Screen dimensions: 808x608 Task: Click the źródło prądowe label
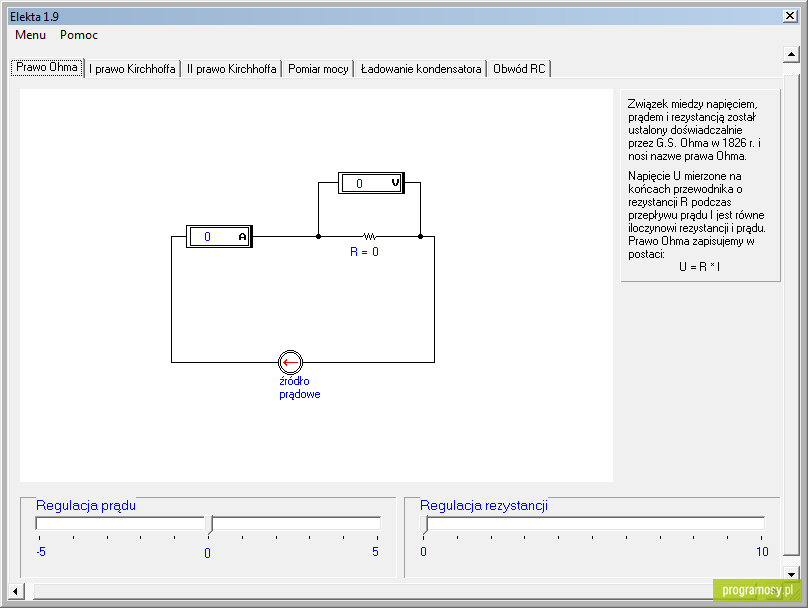click(299, 387)
